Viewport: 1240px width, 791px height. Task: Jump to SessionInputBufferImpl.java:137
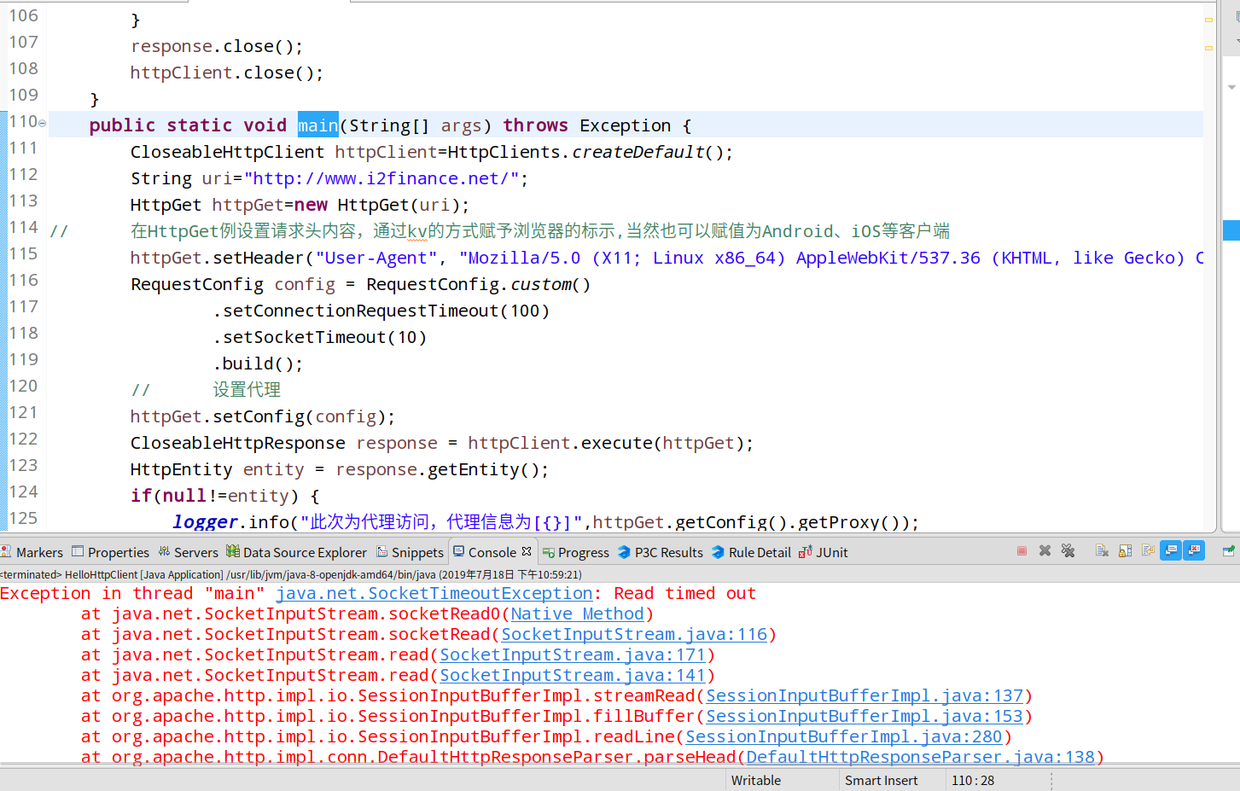click(865, 696)
